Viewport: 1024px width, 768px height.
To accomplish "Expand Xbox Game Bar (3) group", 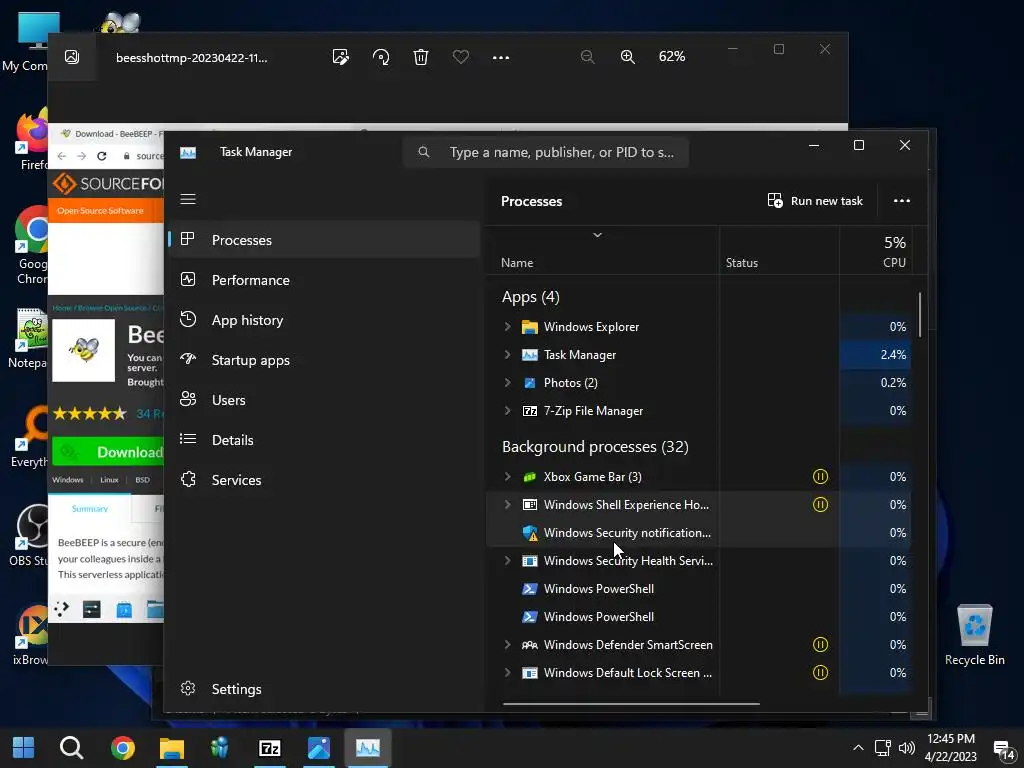I will click(x=507, y=477).
